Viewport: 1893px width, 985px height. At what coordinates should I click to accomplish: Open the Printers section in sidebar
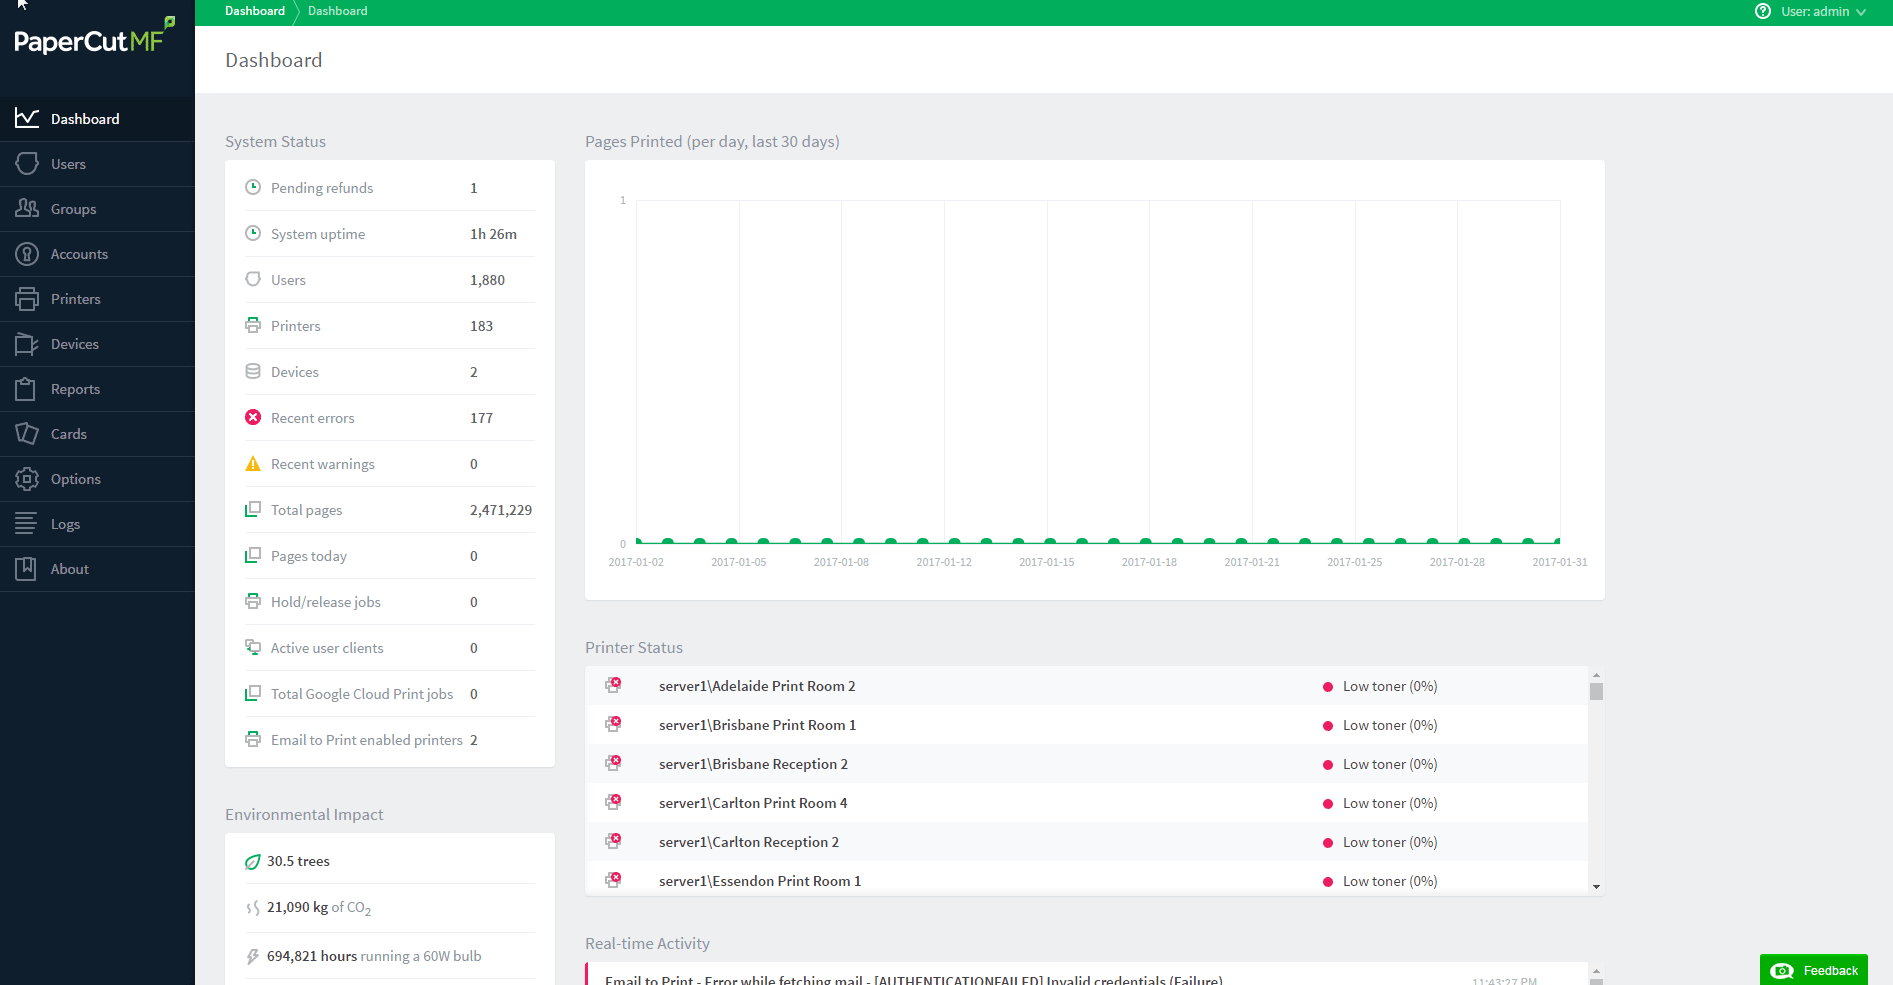click(97, 299)
